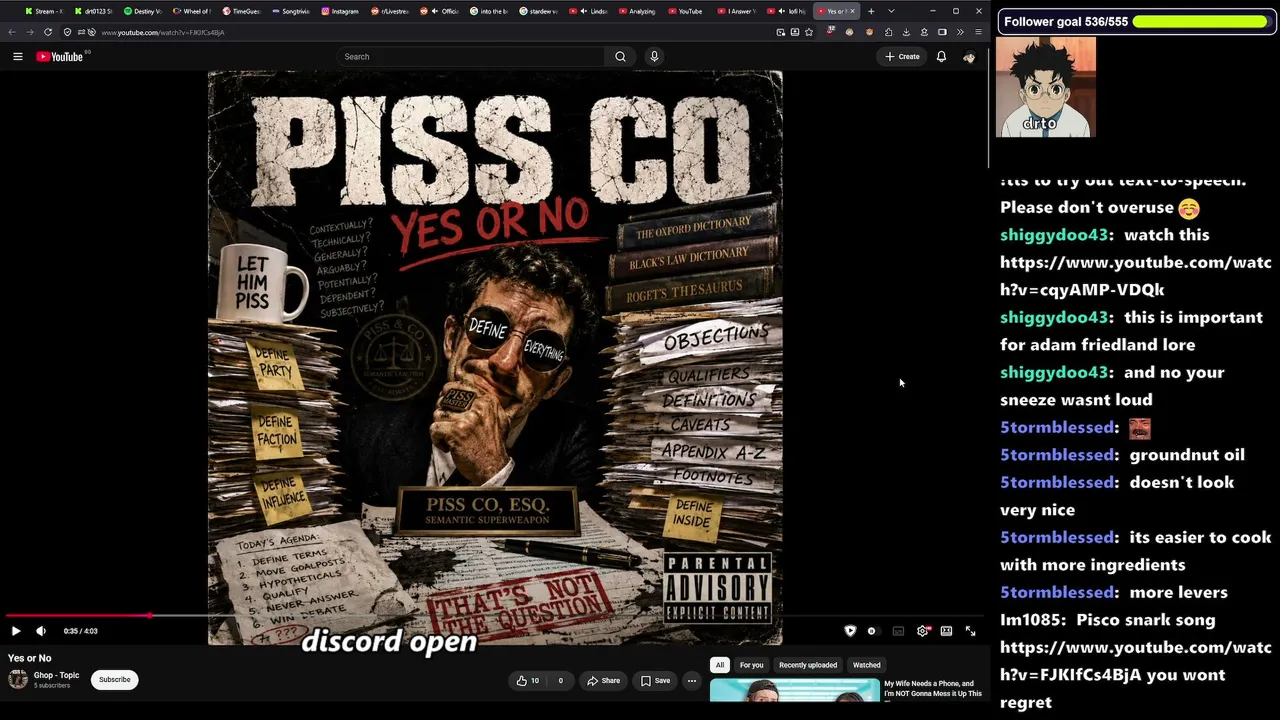Open the account avatar menu
The width and height of the screenshot is (1280, 720).
(969, 57)
